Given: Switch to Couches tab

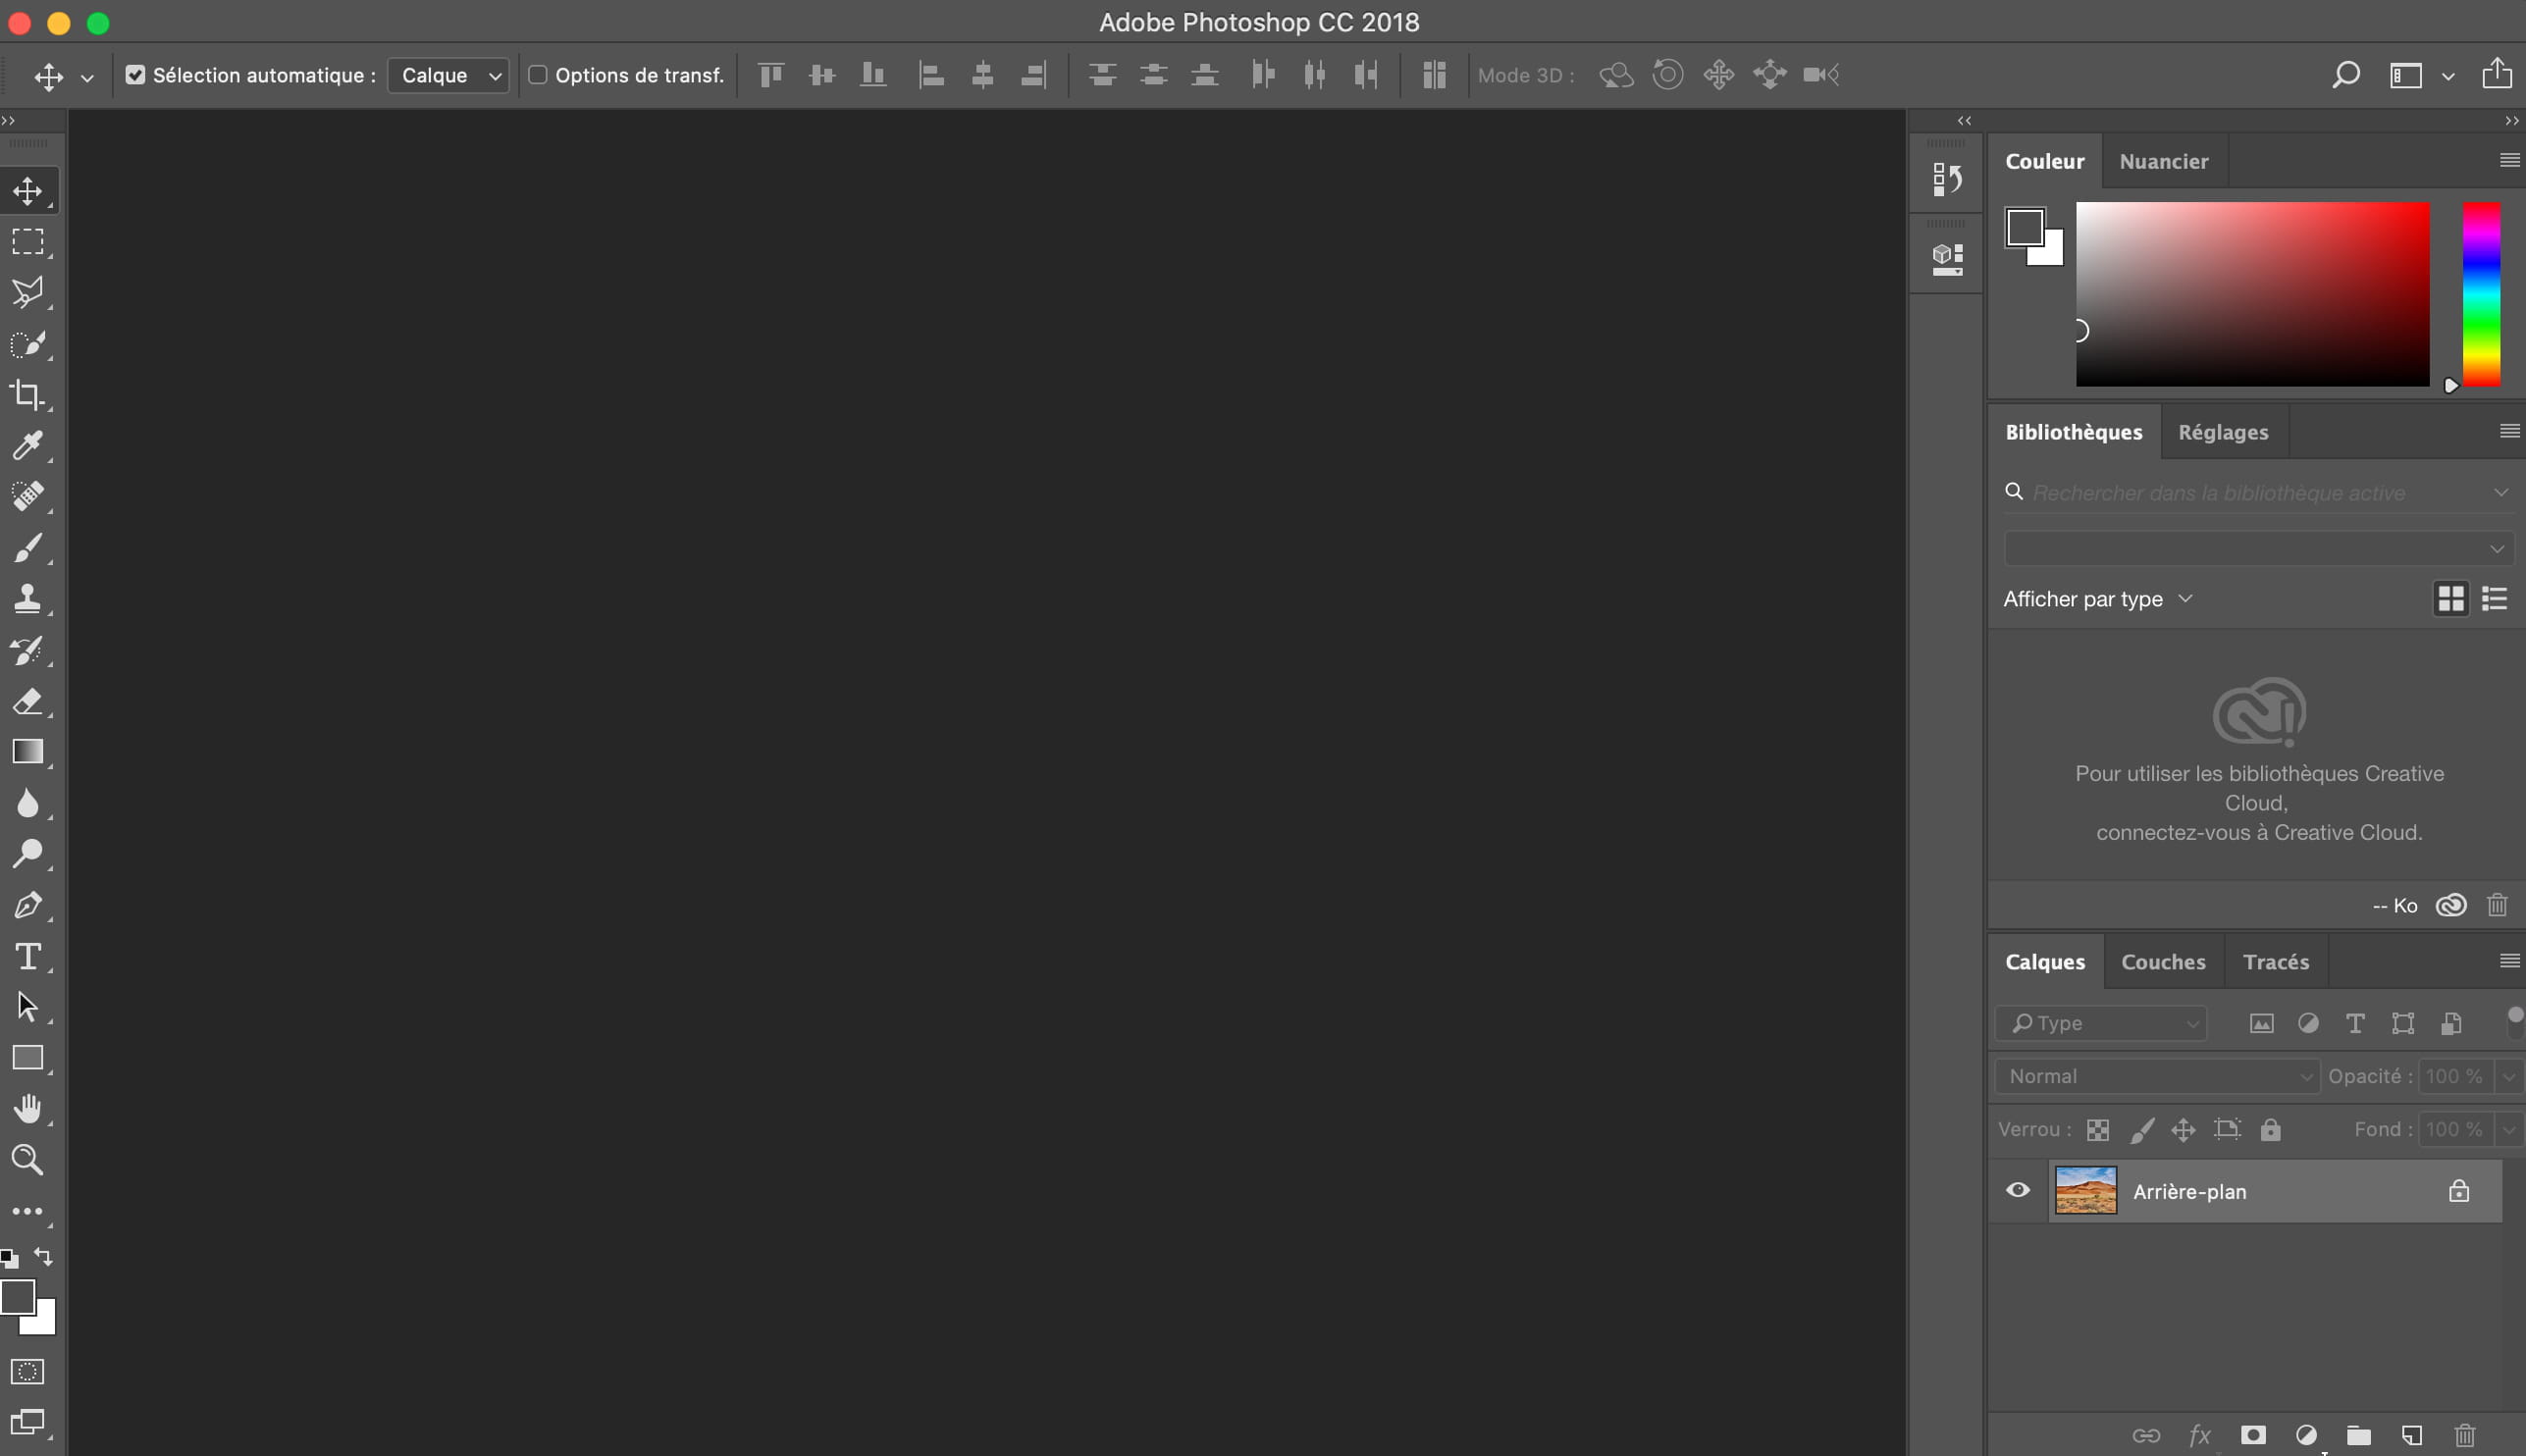Looking at the screenshot, I should pyautogui.click(x=2164, y=962).
